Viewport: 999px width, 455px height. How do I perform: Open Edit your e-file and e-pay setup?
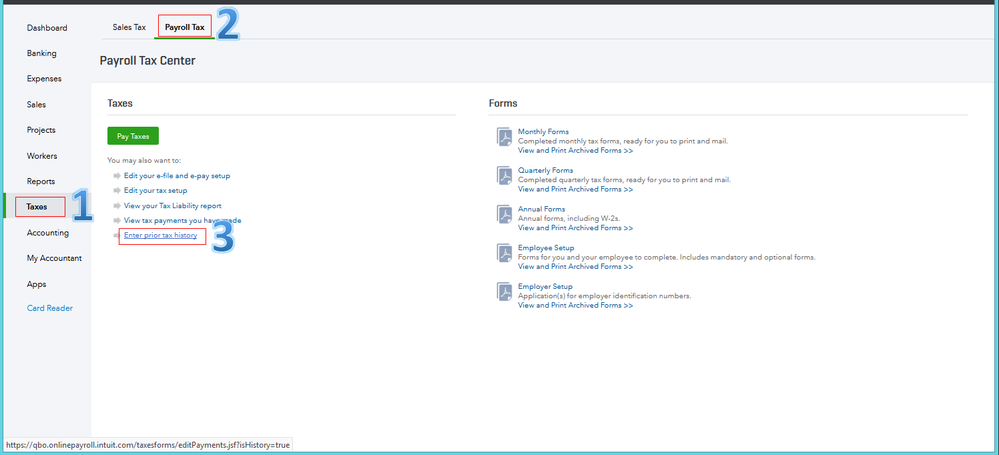[x=177, y=176]
